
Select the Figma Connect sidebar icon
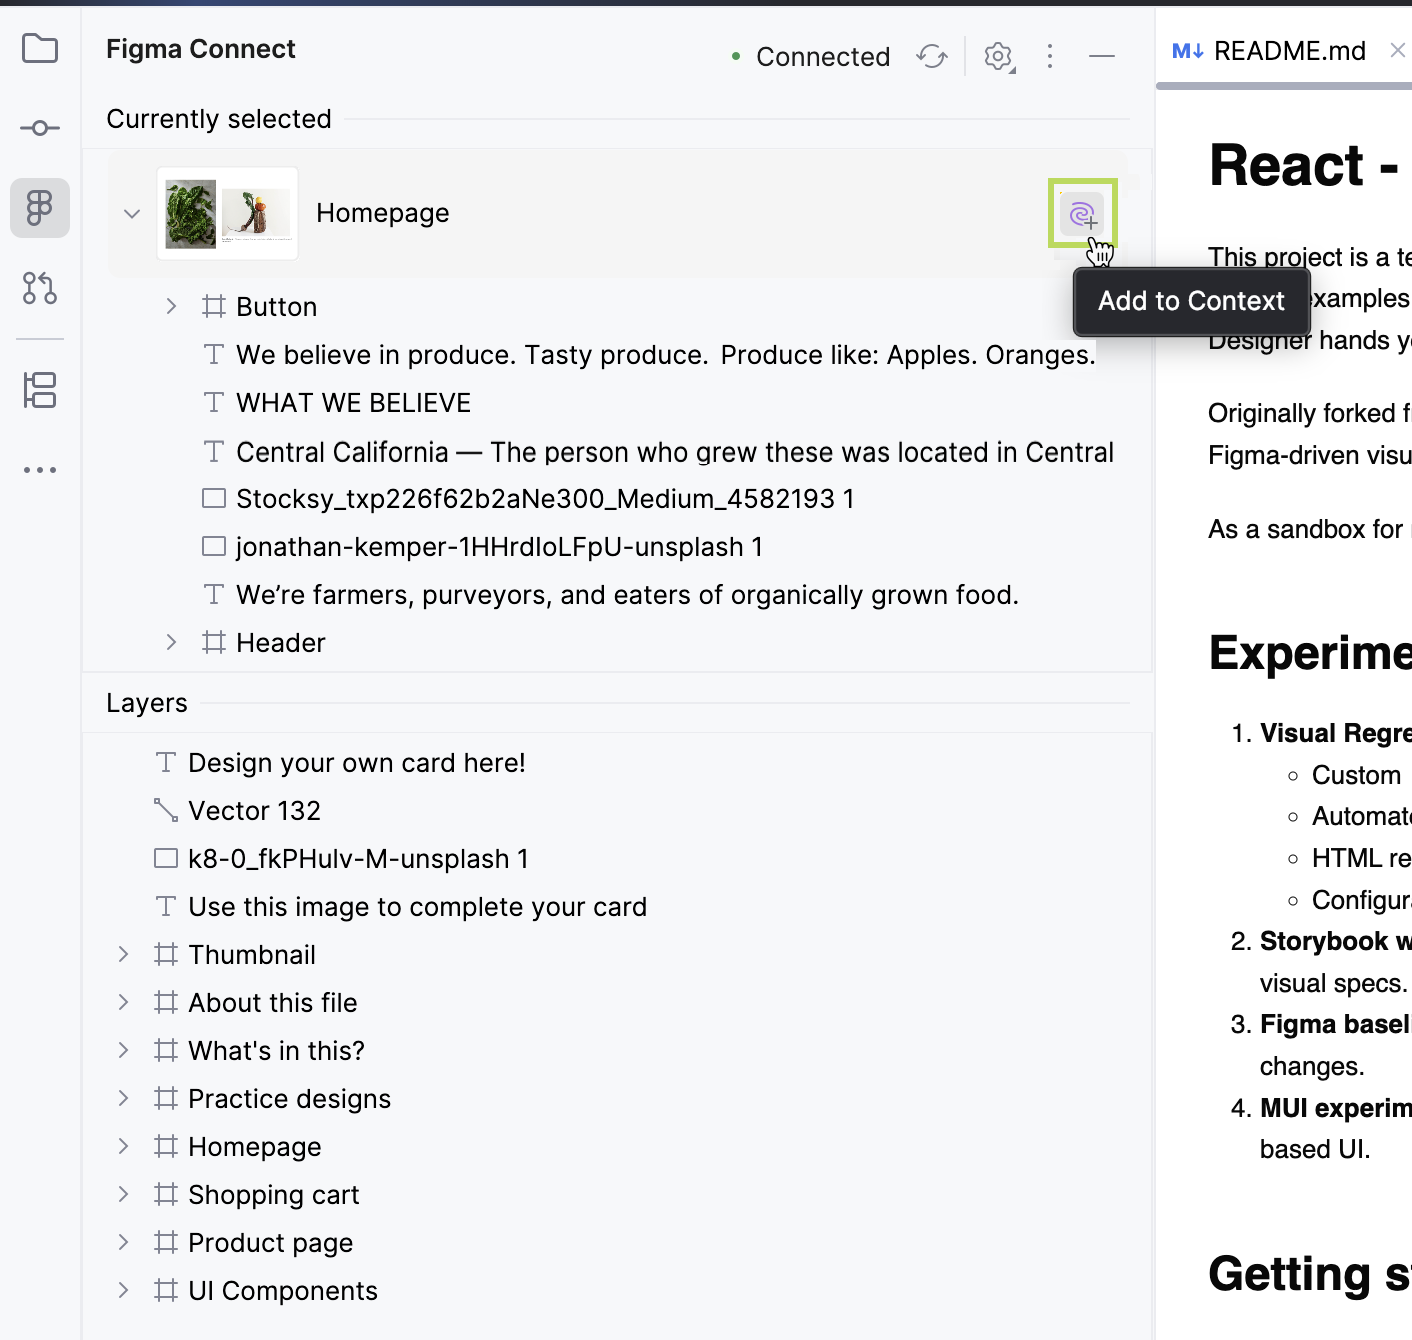(x=40, y=208)
